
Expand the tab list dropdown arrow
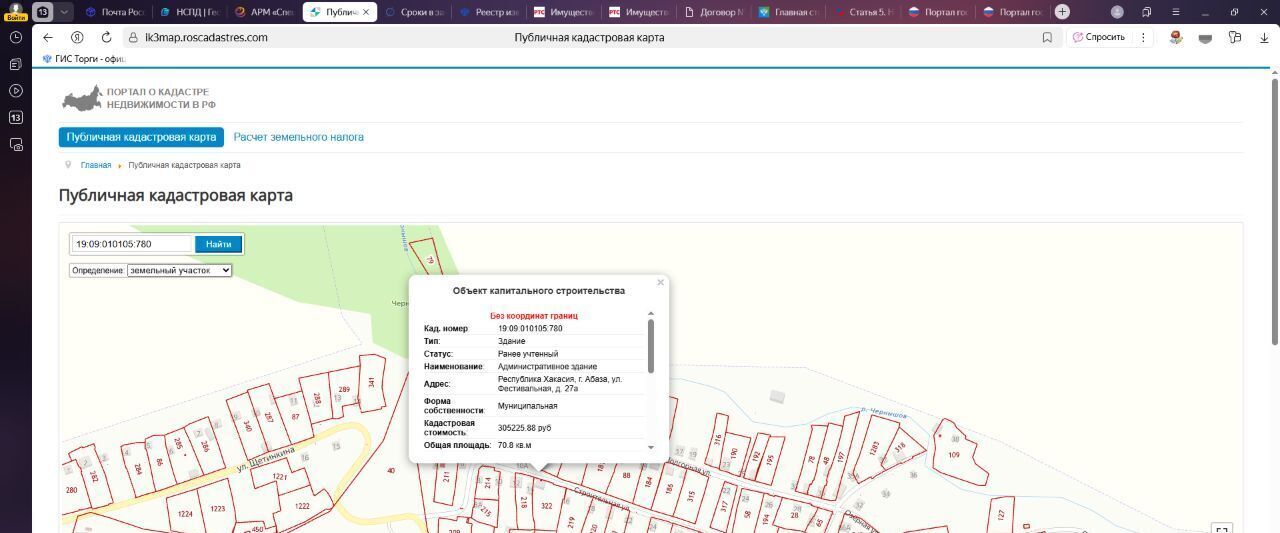coord(65,12)
